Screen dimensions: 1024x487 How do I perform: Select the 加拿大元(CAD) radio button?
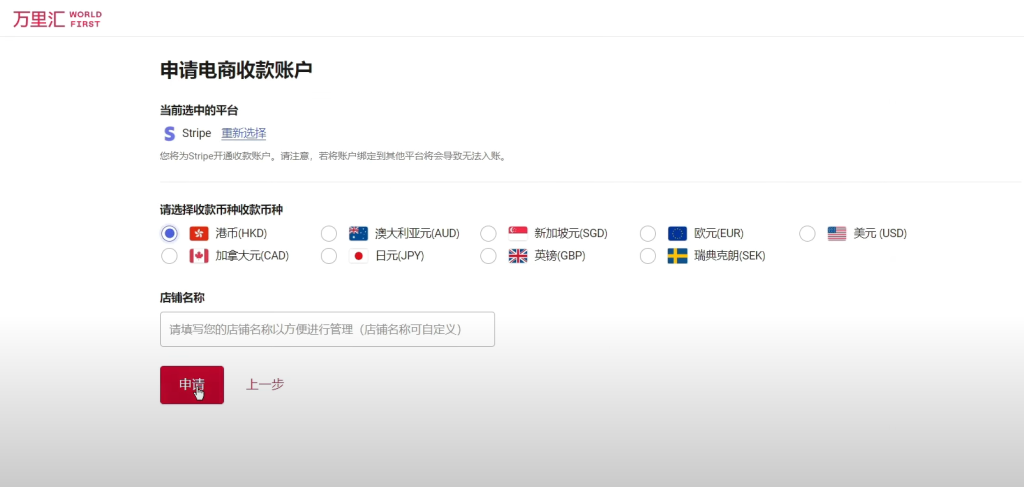coord(169,256)
